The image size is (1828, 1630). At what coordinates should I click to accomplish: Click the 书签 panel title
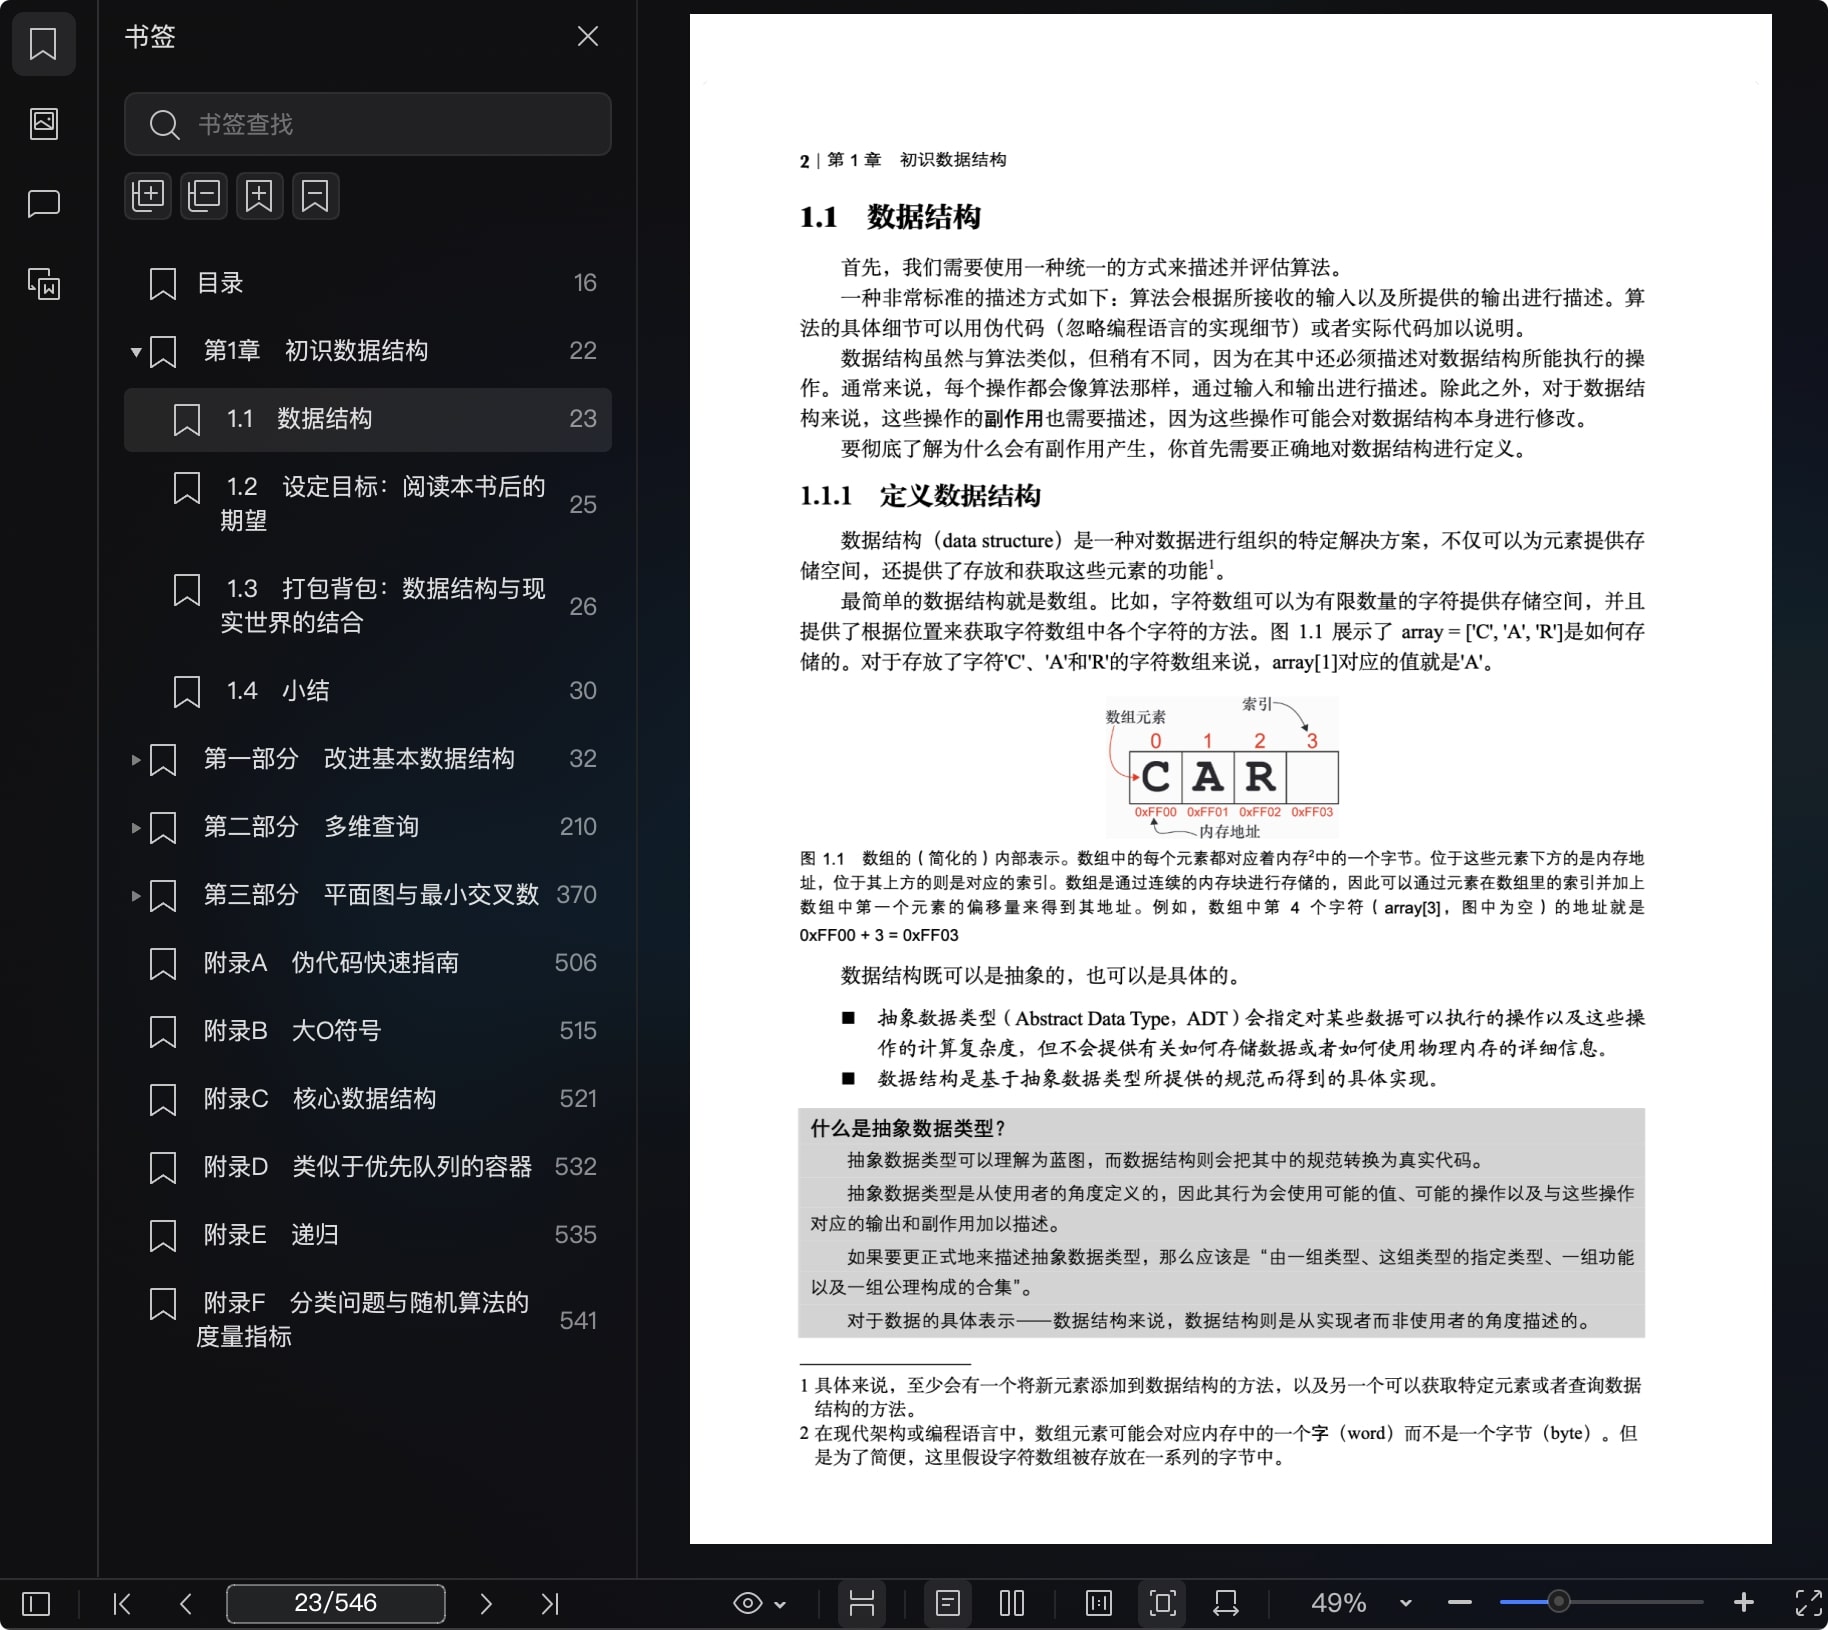click(150, 37)
